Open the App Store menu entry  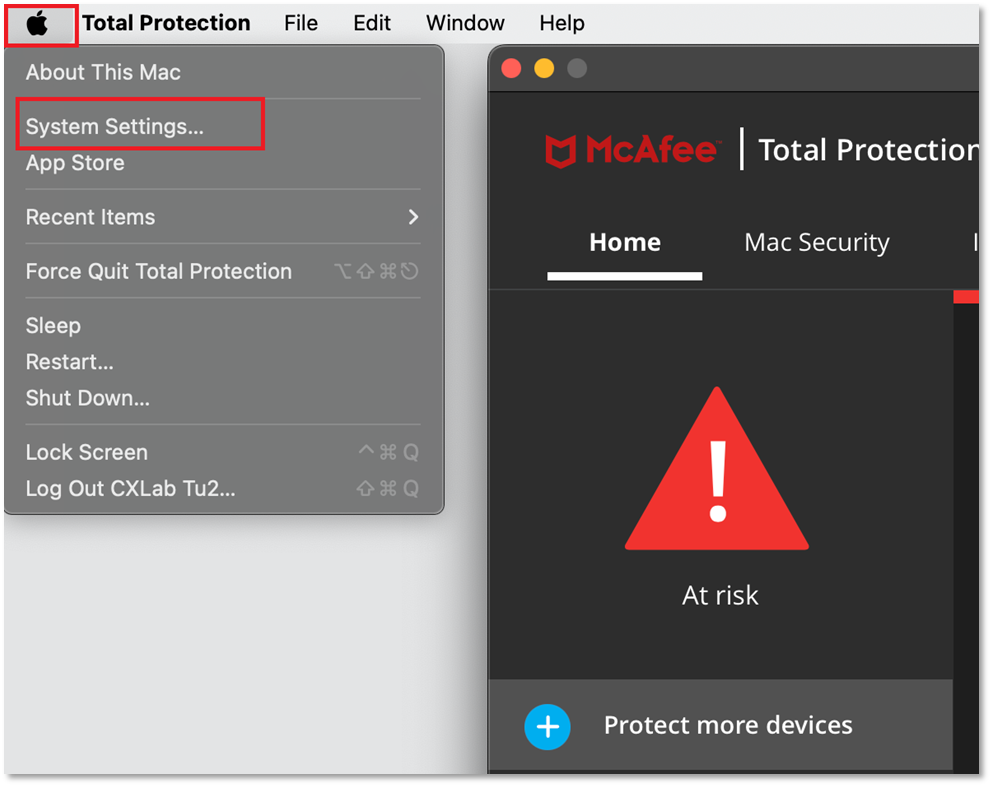(75, 163)
